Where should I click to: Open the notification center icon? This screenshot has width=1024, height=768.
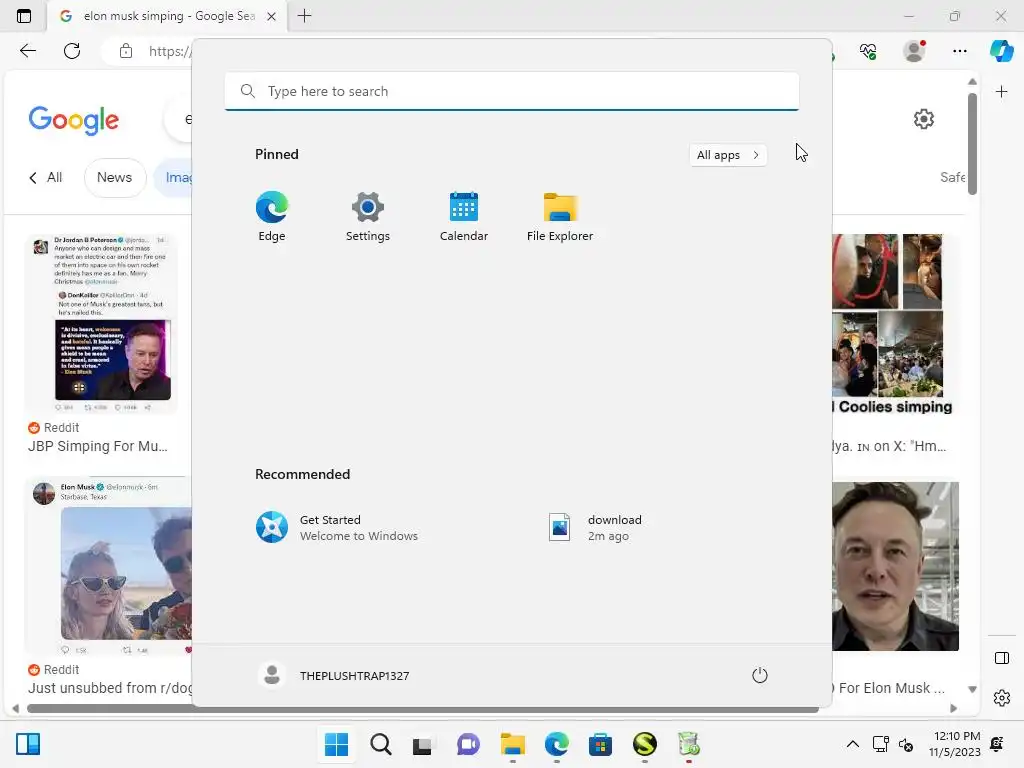[997, 744]
